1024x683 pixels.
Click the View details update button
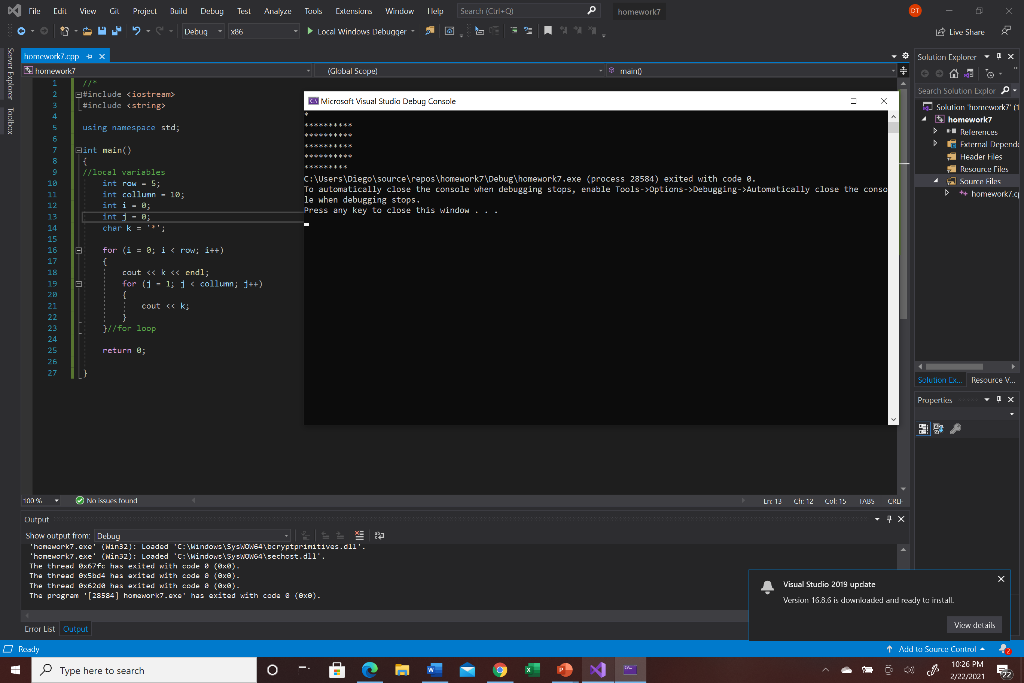pyautogui.click(x=974, y=624)
